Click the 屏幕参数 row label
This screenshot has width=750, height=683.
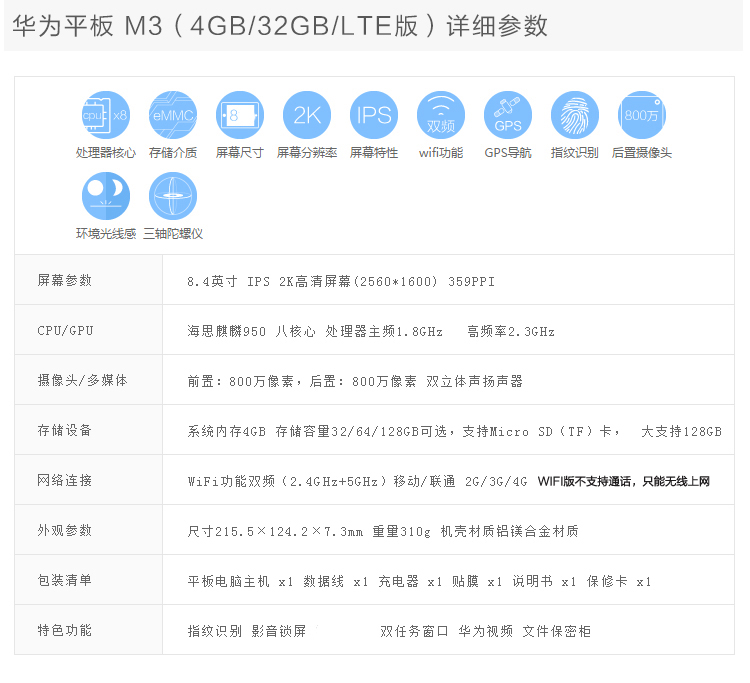pyautogui.click(x=65, y=281)
